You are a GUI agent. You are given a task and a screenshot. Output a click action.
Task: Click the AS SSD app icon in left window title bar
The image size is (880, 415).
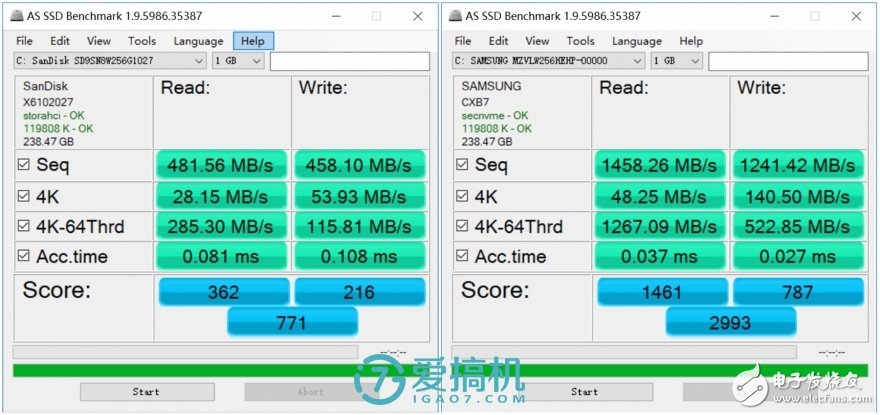(x=17, y=16)
